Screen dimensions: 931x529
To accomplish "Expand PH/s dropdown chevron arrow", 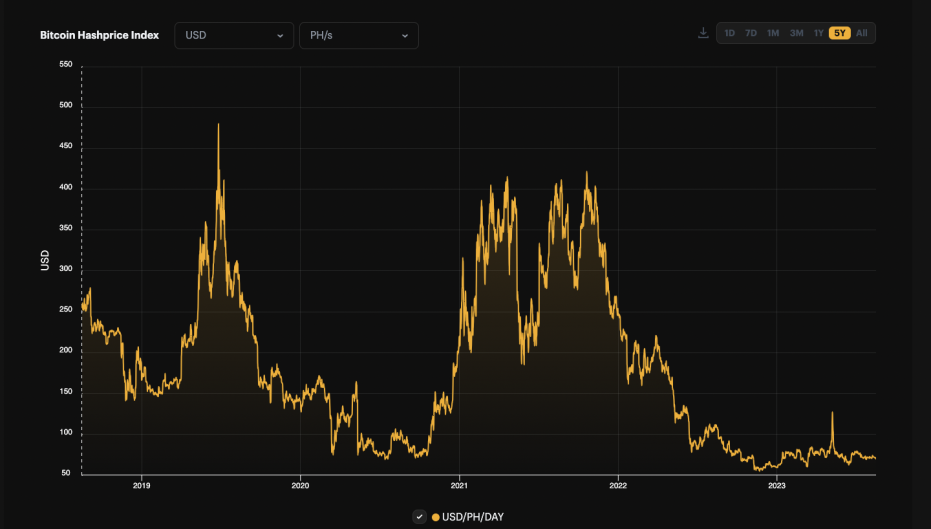I will coord(404,36).
